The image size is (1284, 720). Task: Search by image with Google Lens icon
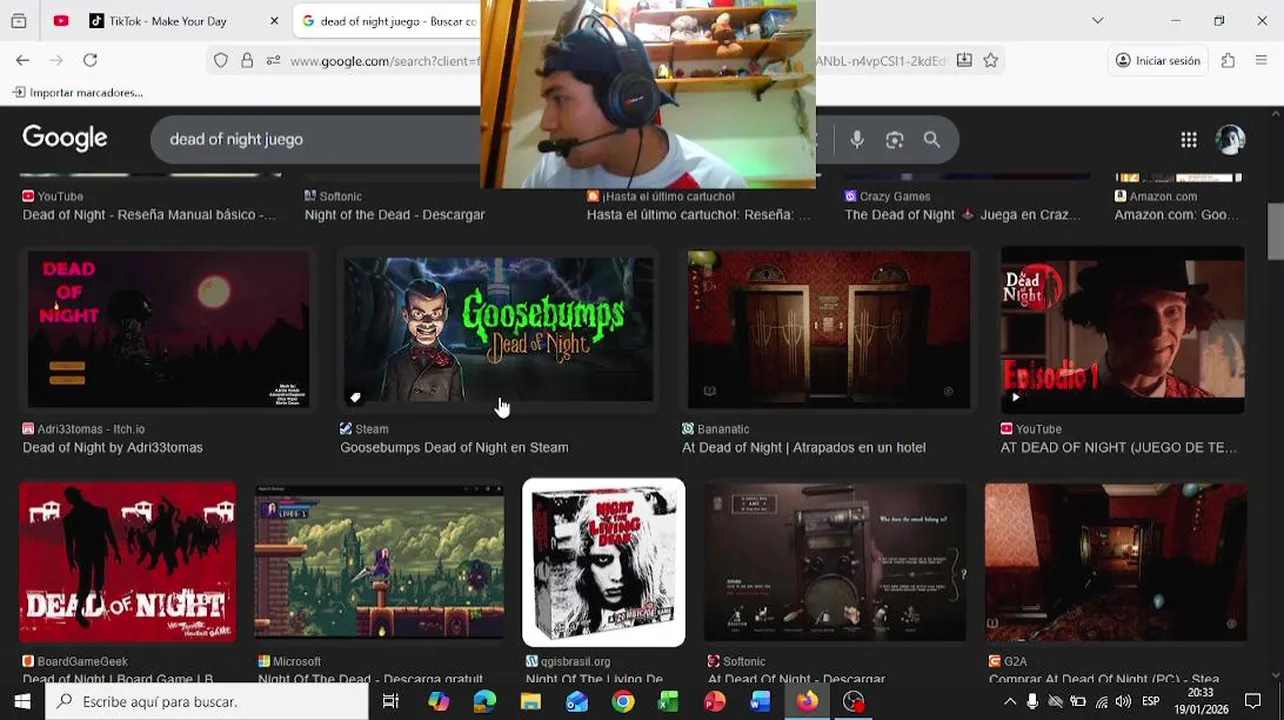894,140
